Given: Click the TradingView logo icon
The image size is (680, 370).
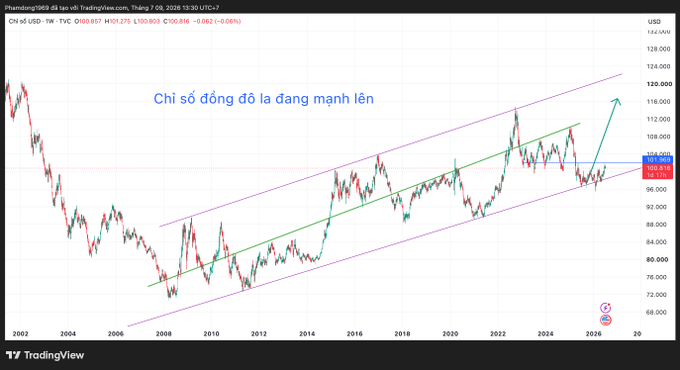Looking at the screenshot, I should 13,355.
